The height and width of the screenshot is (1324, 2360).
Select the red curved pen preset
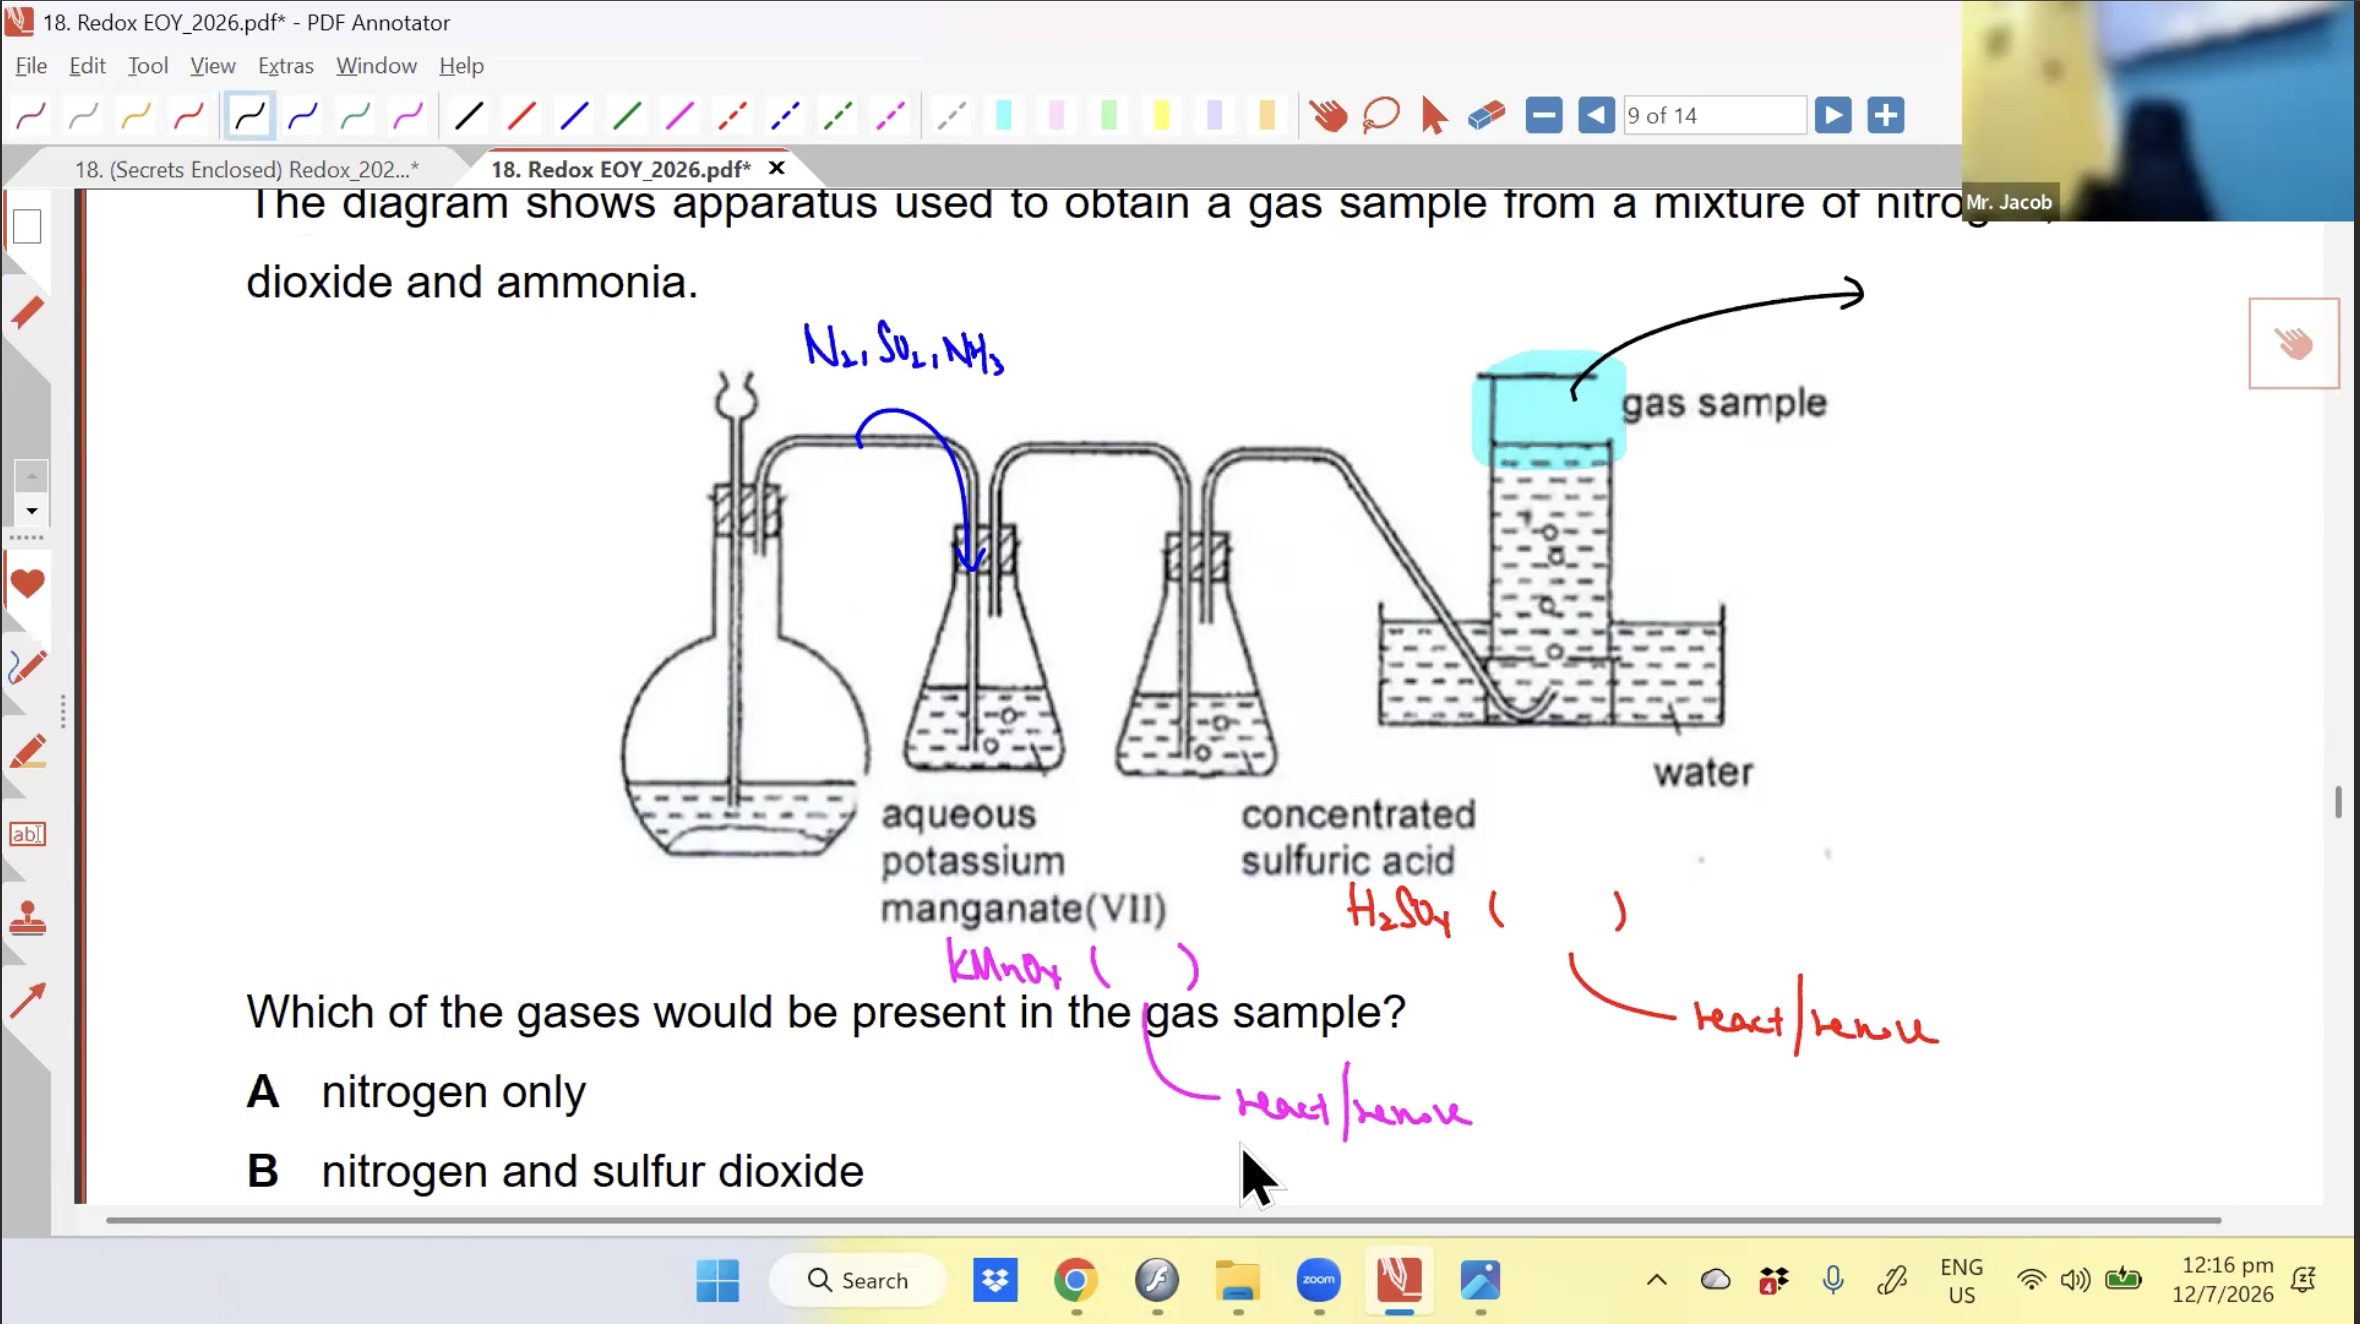pyautogui.click(x=189, y=116)
